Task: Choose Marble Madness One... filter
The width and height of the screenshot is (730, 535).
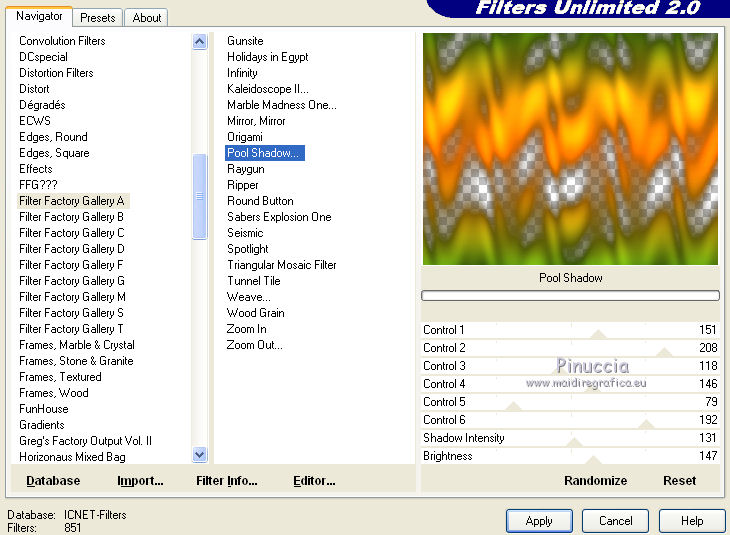Action: tap(282, 105)
